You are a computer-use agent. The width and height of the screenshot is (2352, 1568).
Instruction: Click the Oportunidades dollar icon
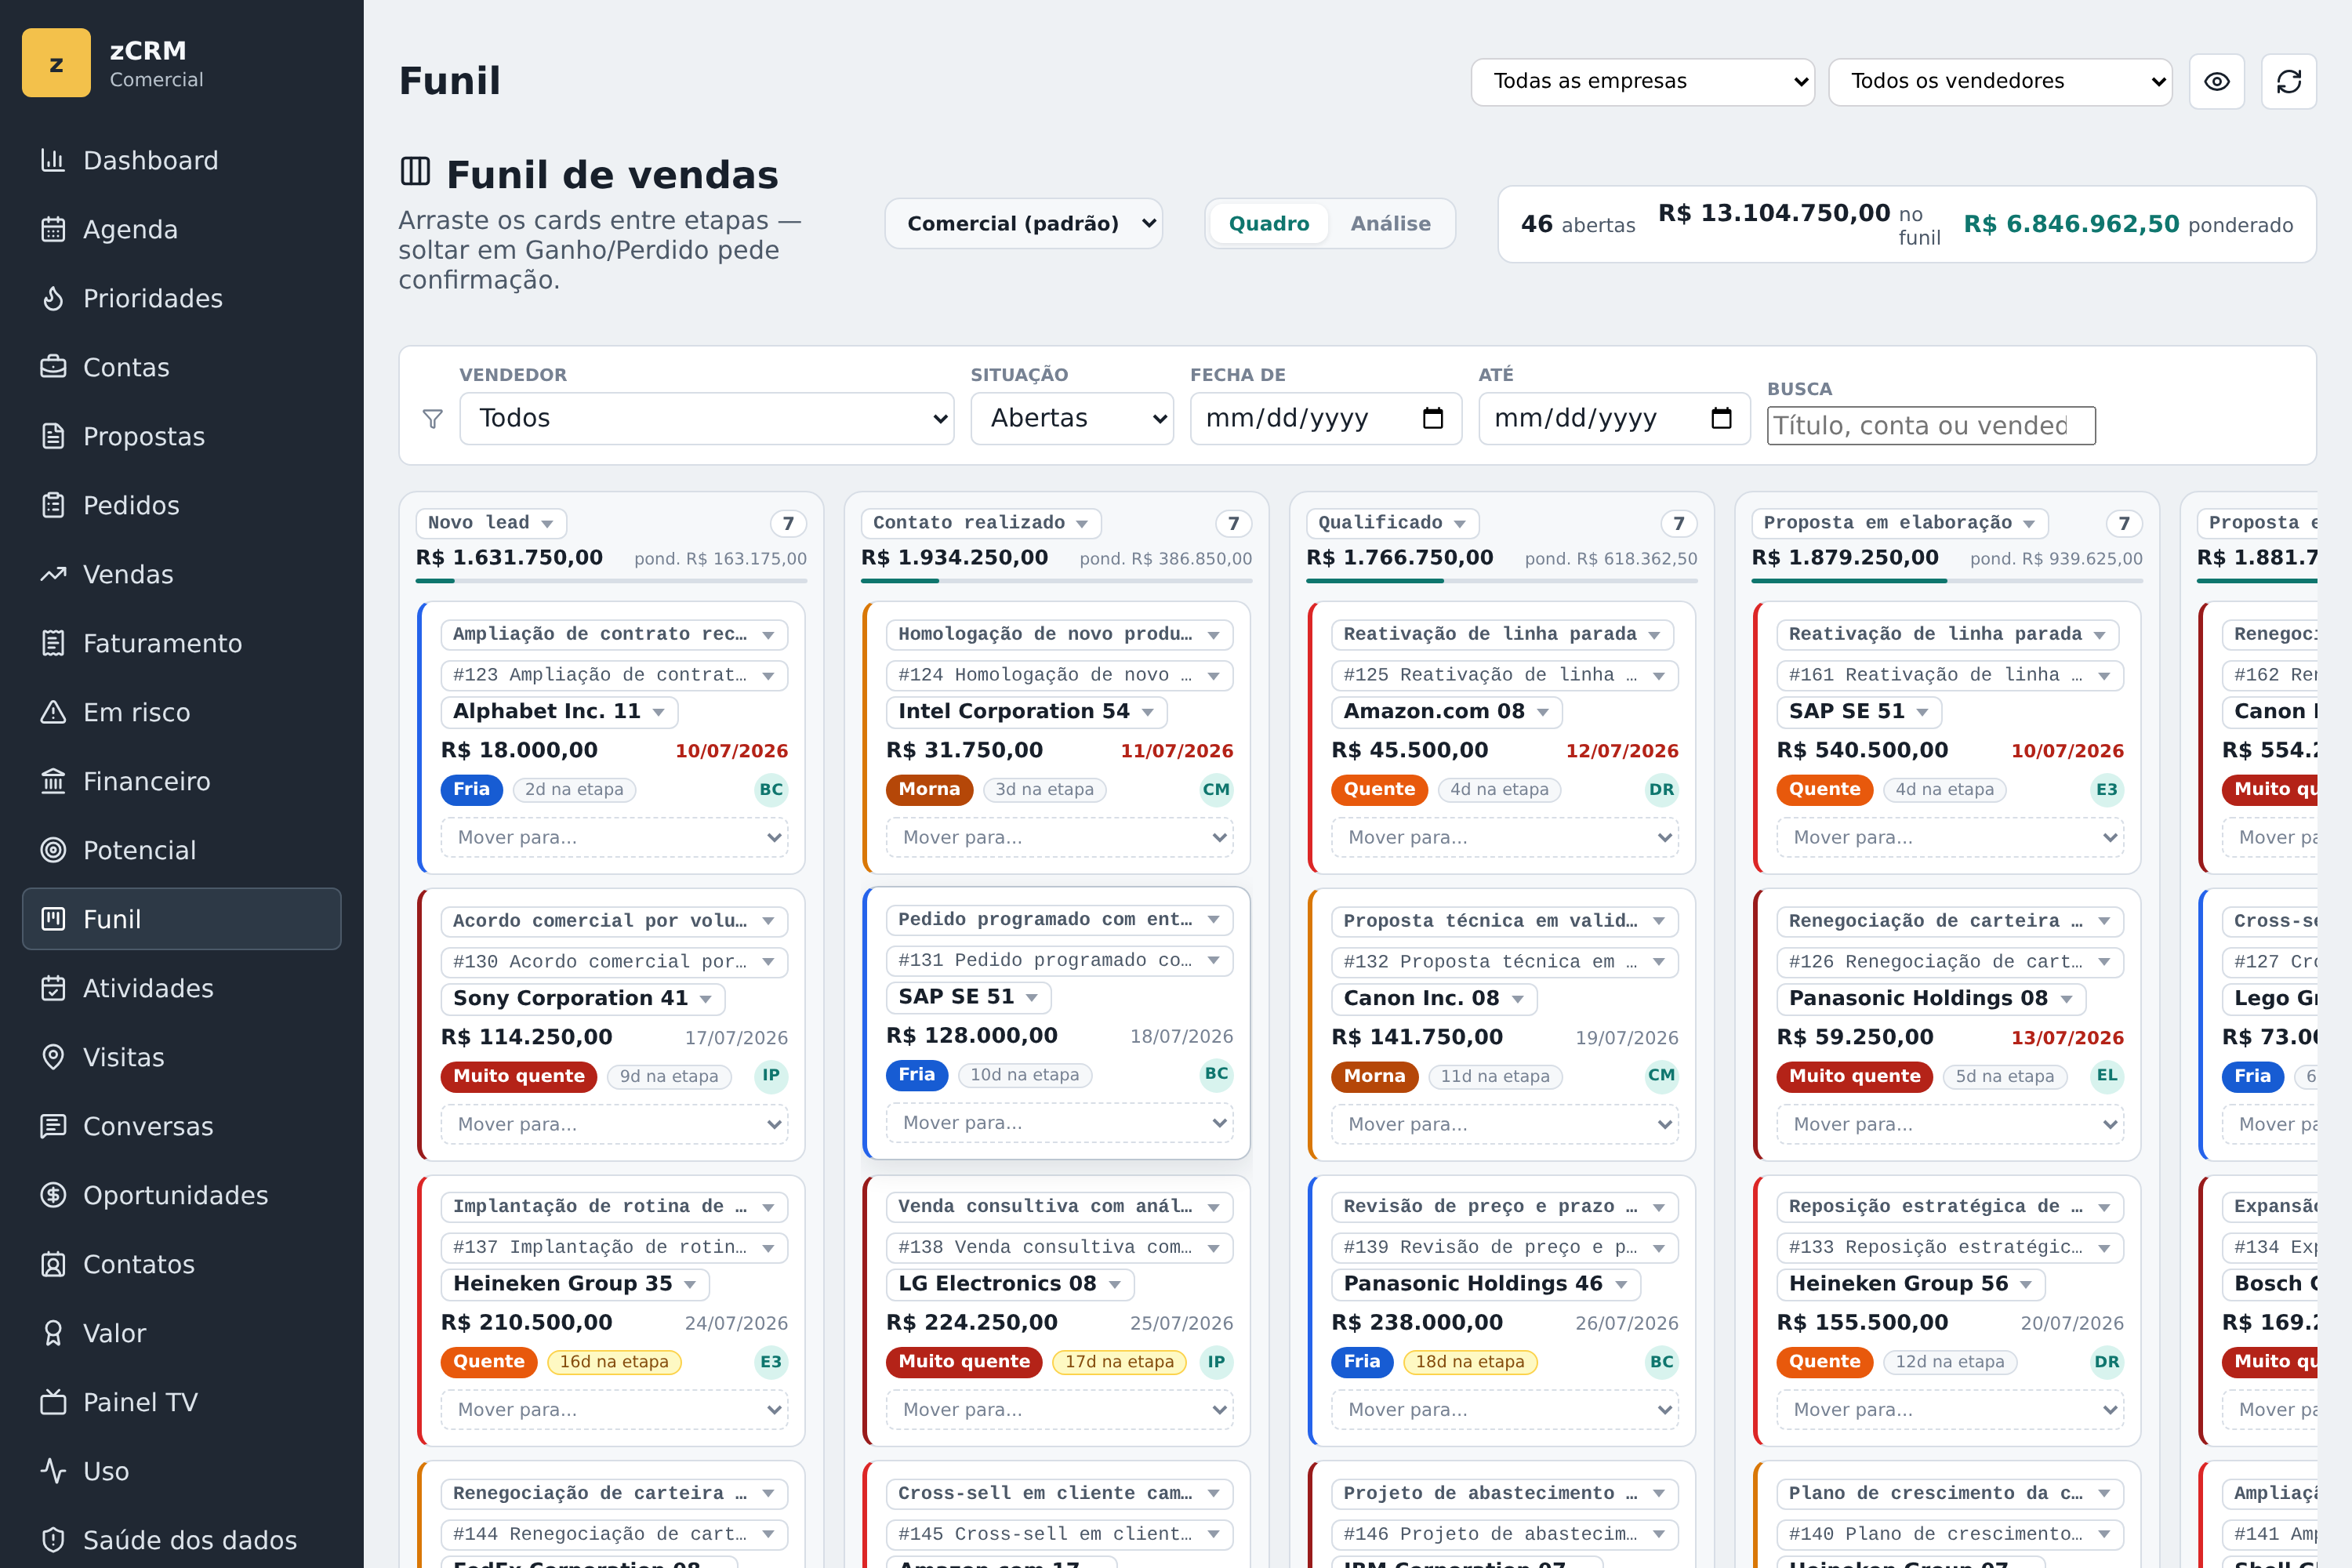pyautogui.click(x=53, y=1195)
